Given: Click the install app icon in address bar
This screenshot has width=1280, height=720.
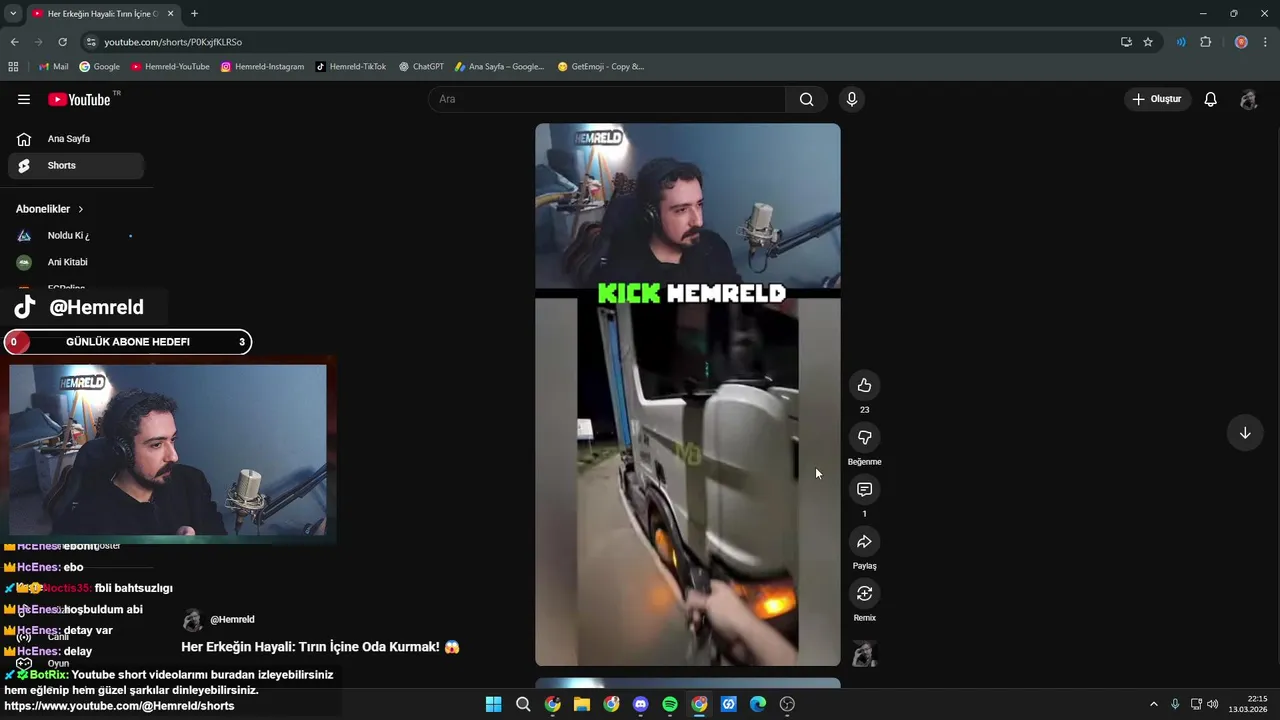Looking at the screenshot, I should [1126, 42].
